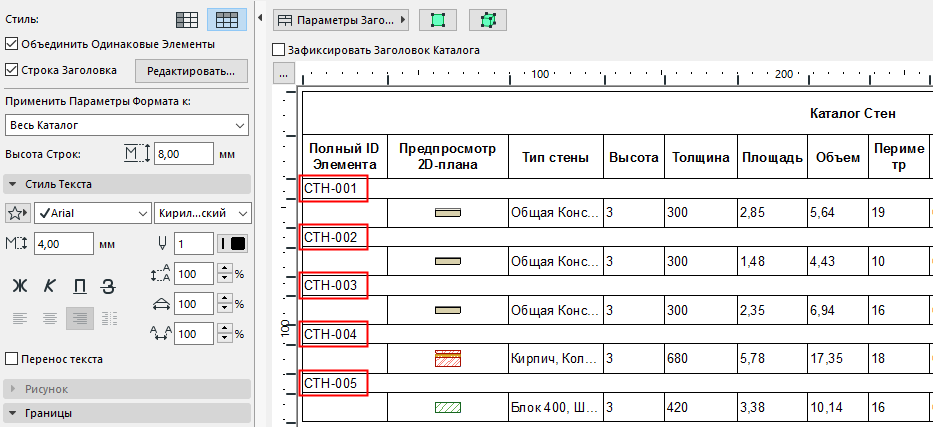
Task: Align text to the right
Action: pyautogui.click(x=80, y=318)
